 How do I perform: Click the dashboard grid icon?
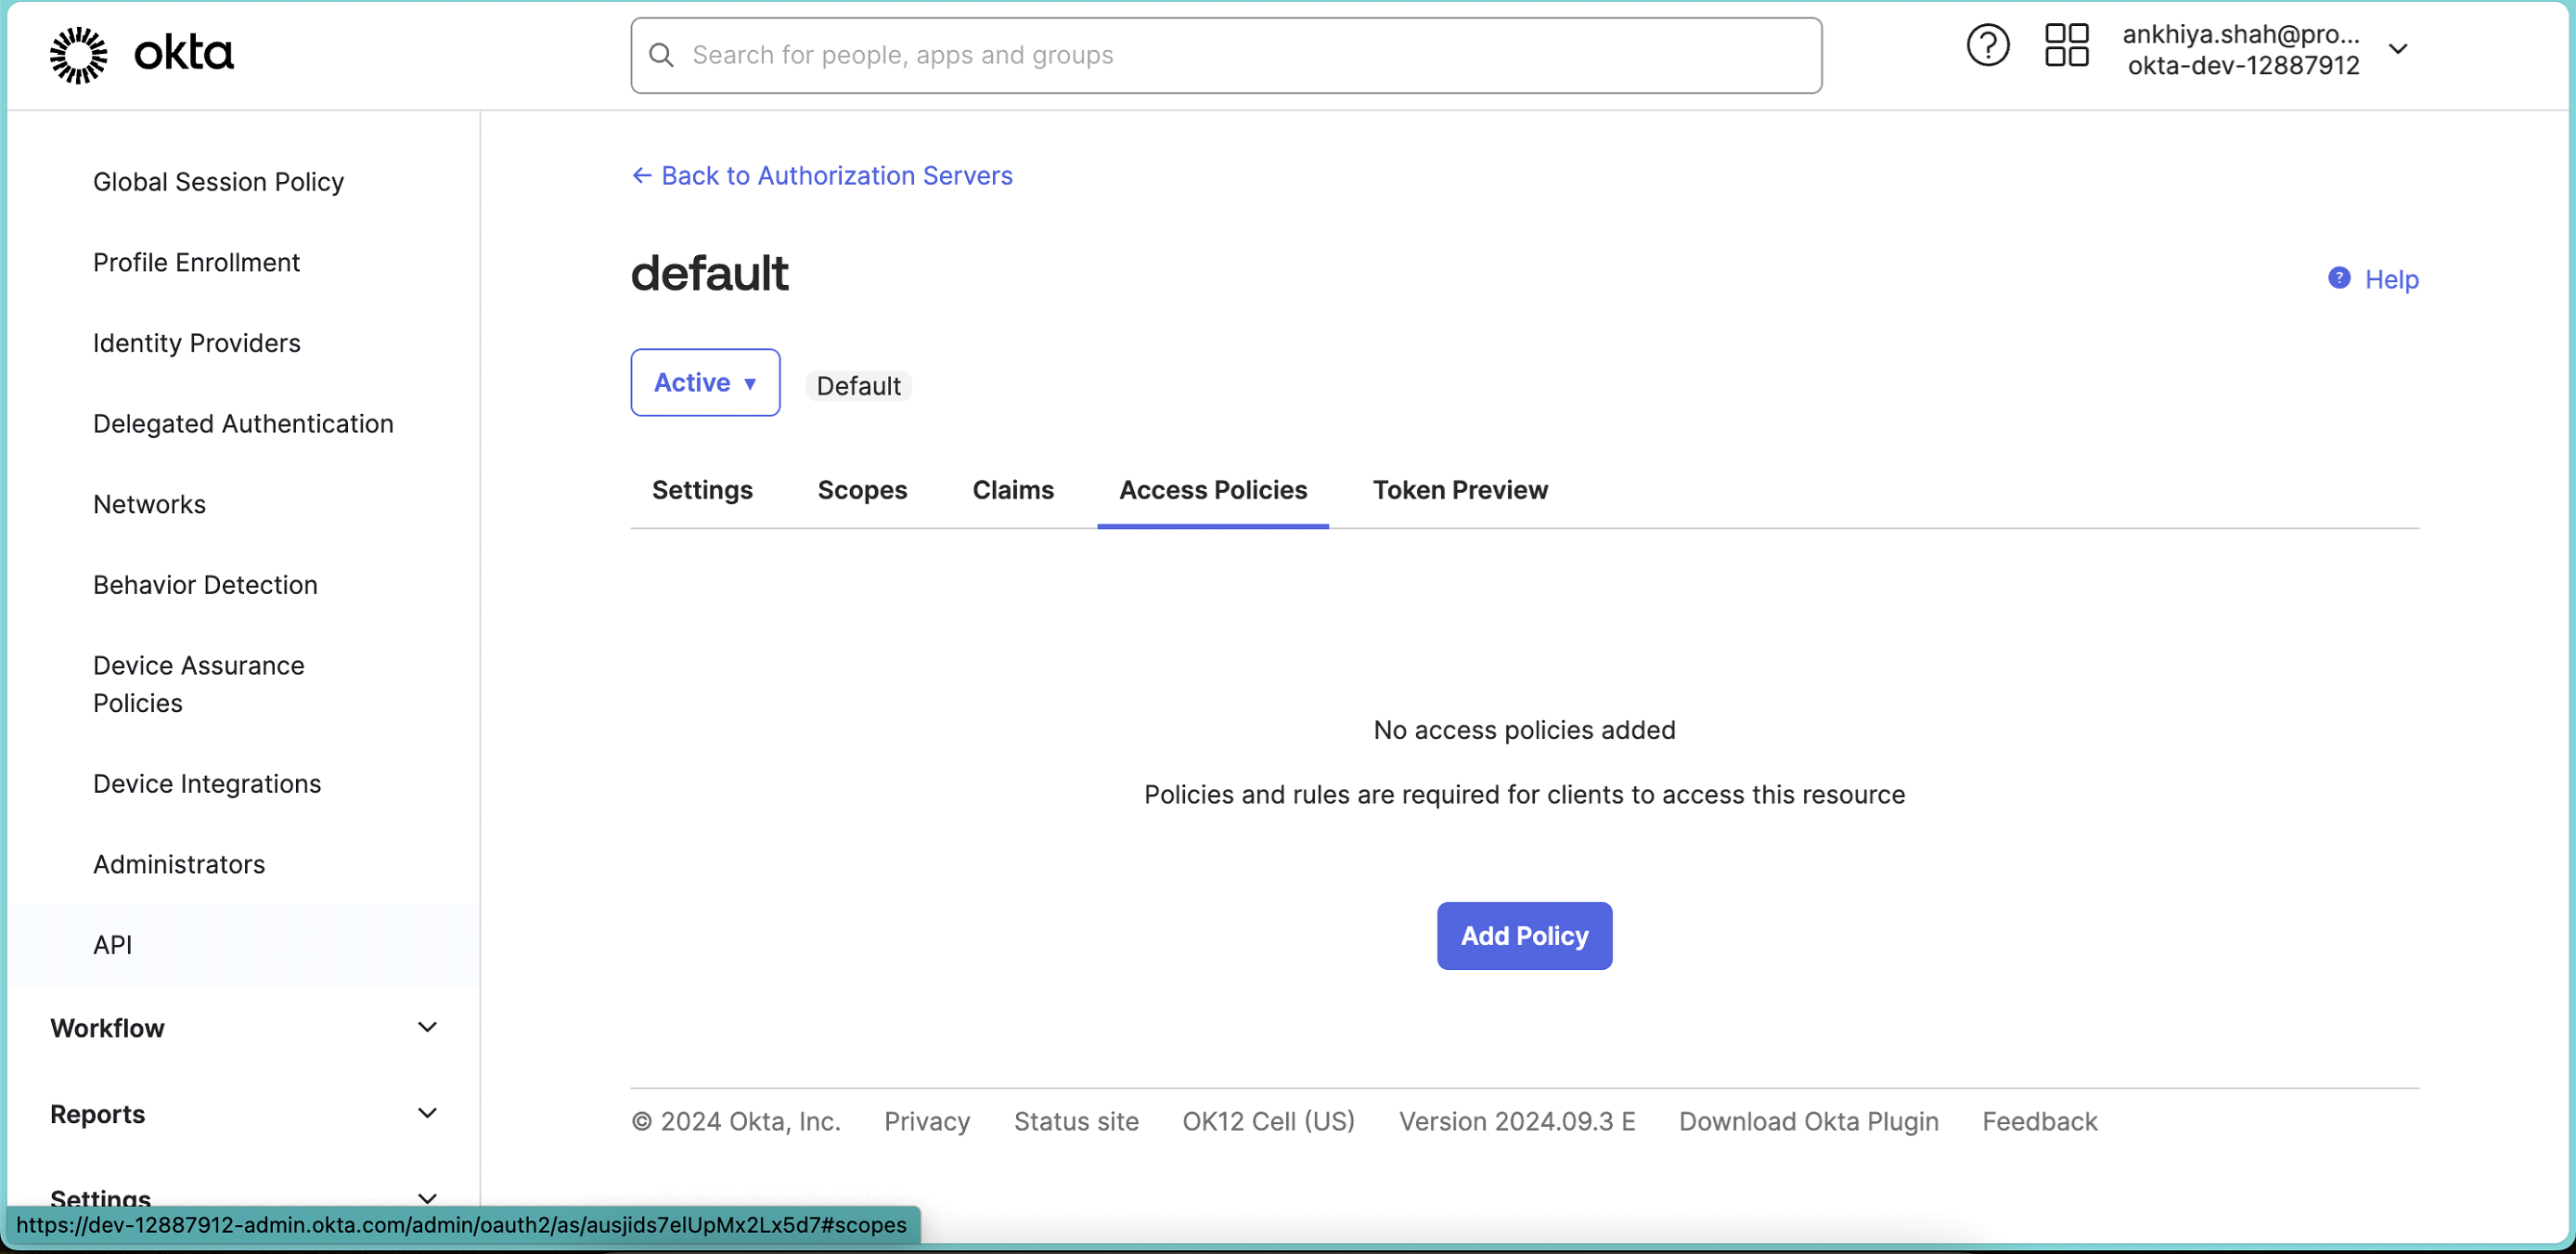2066,45
